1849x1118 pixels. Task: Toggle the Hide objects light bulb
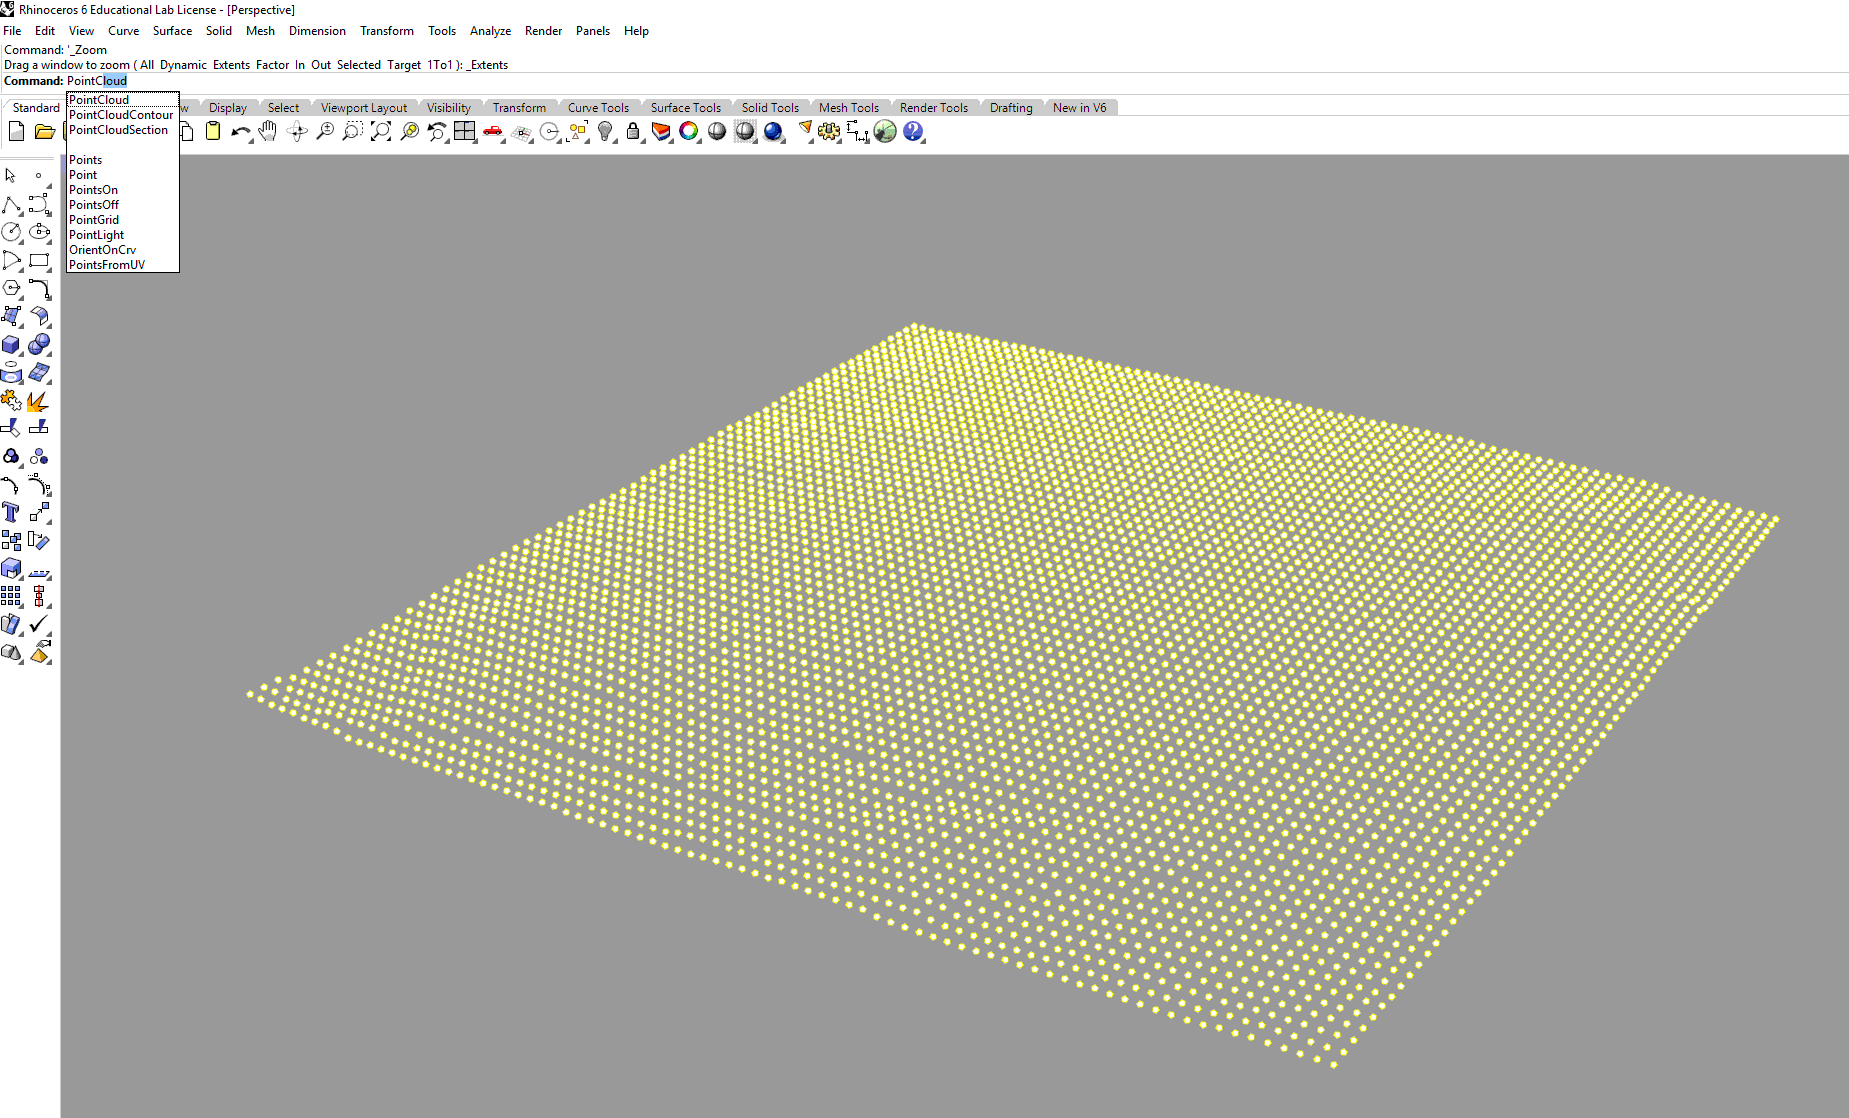pos(605,132)
